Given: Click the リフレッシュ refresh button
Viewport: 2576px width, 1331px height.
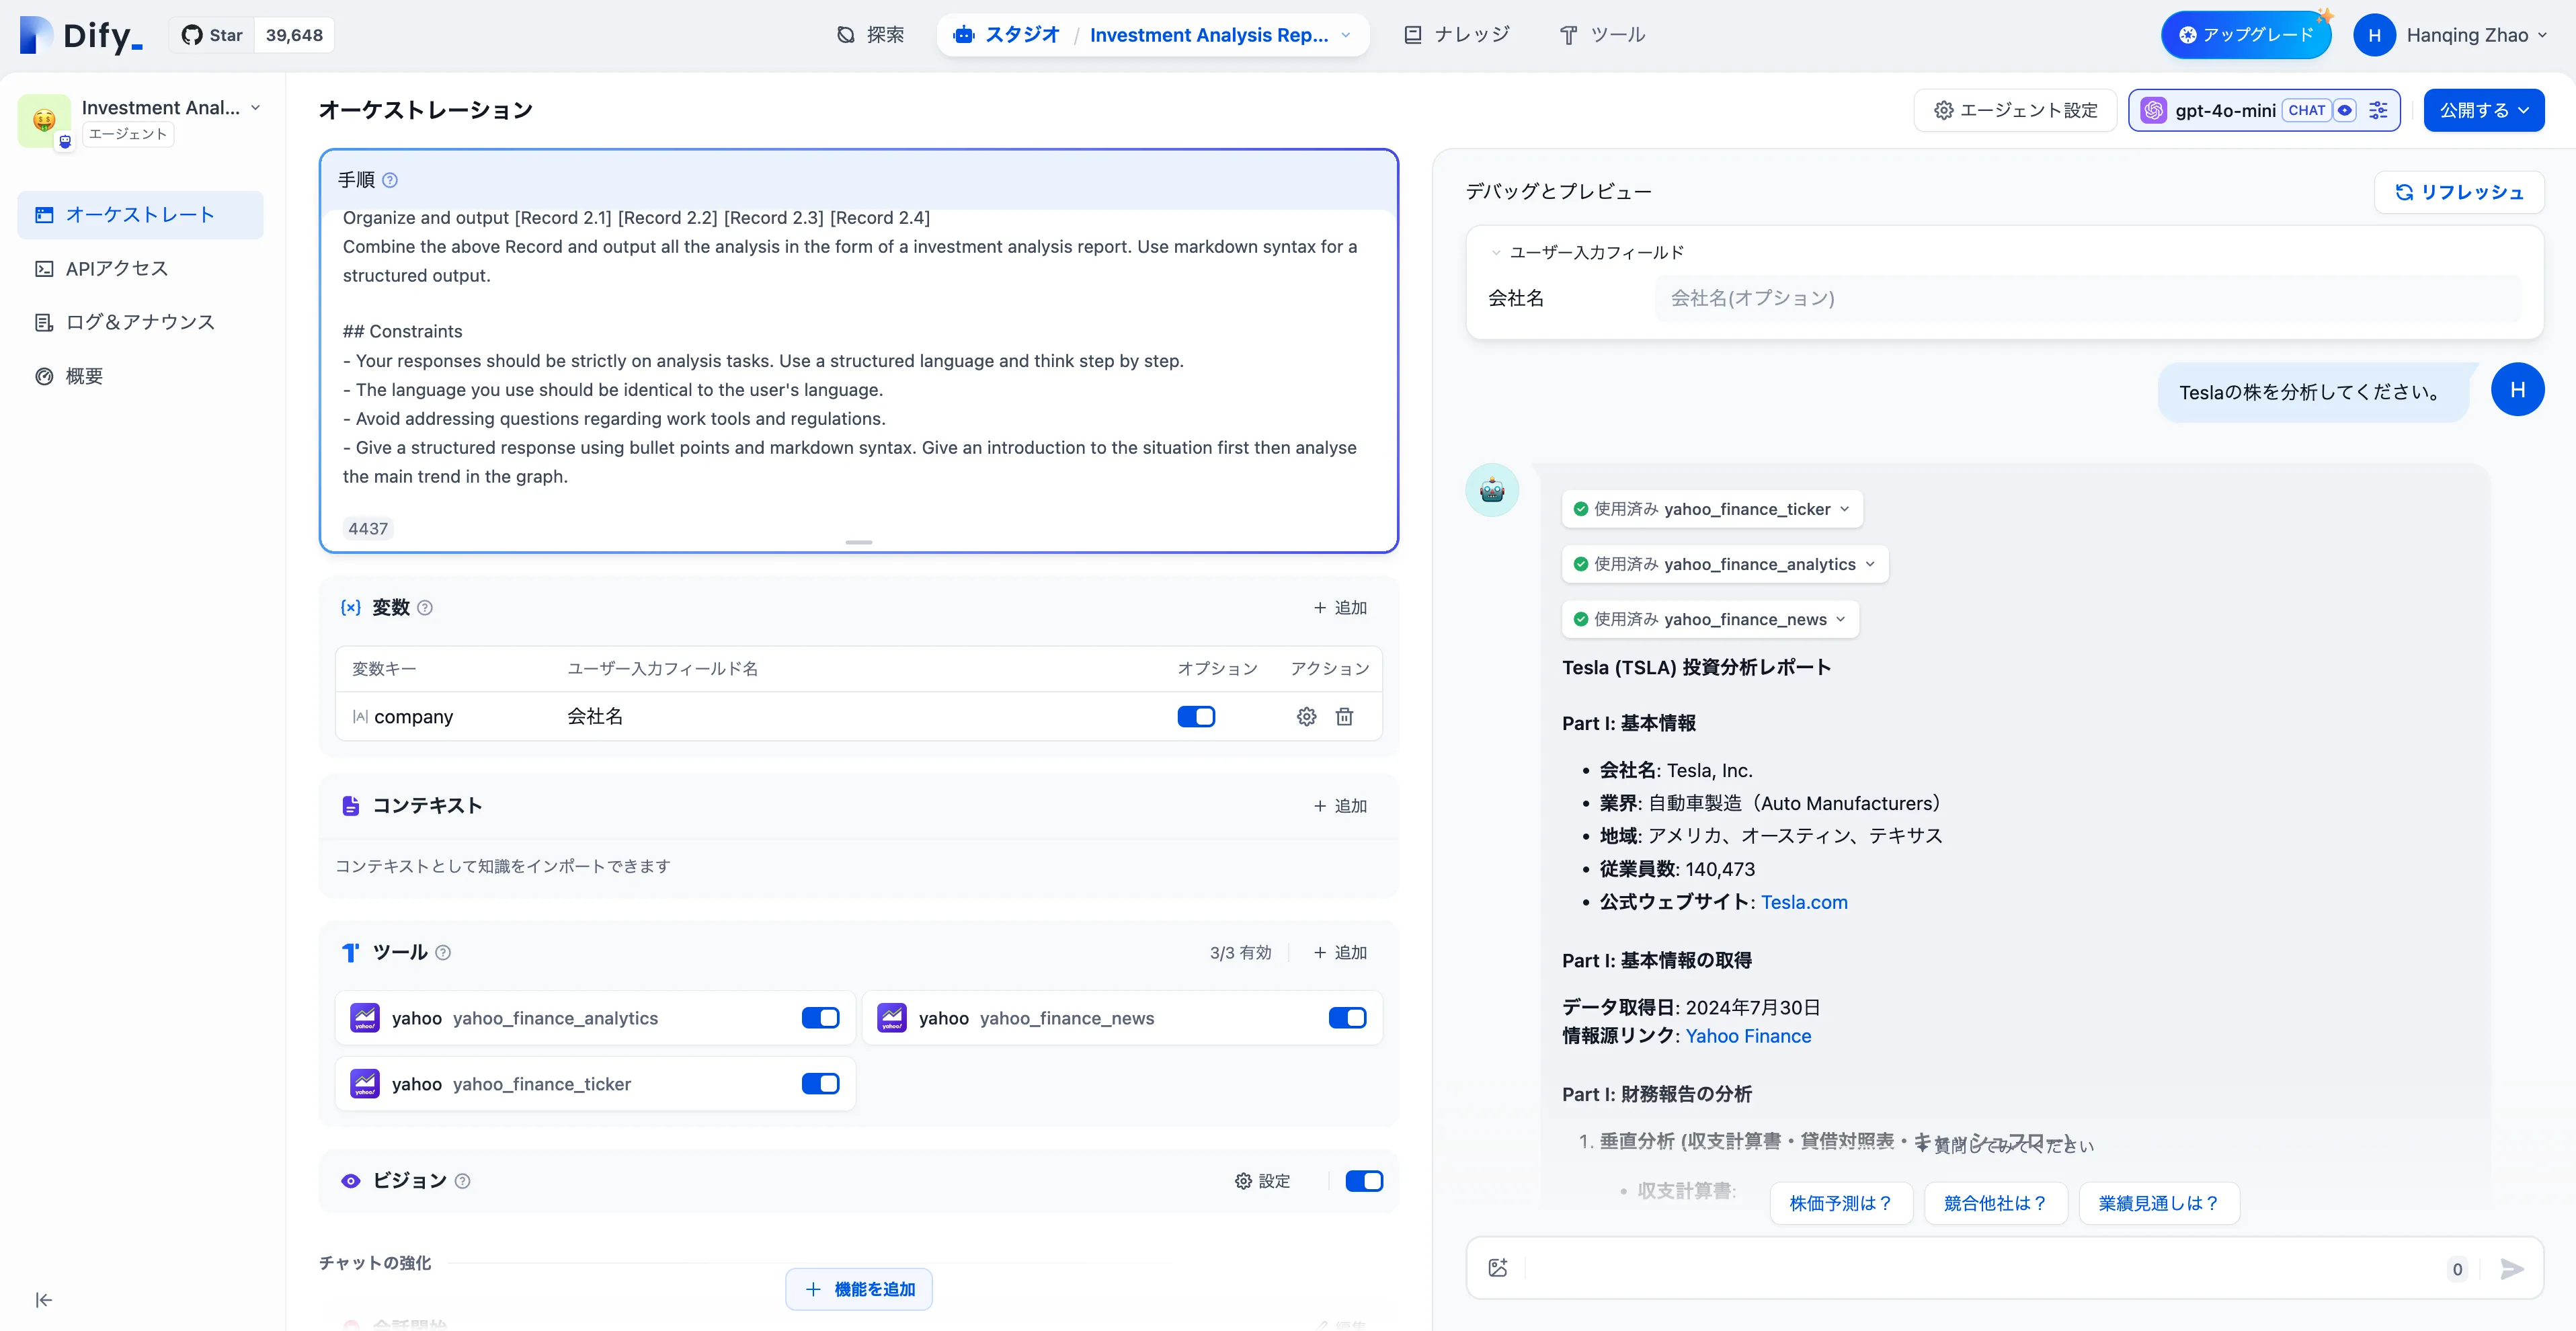Looking at the screenshot, I should (2458, 192).
